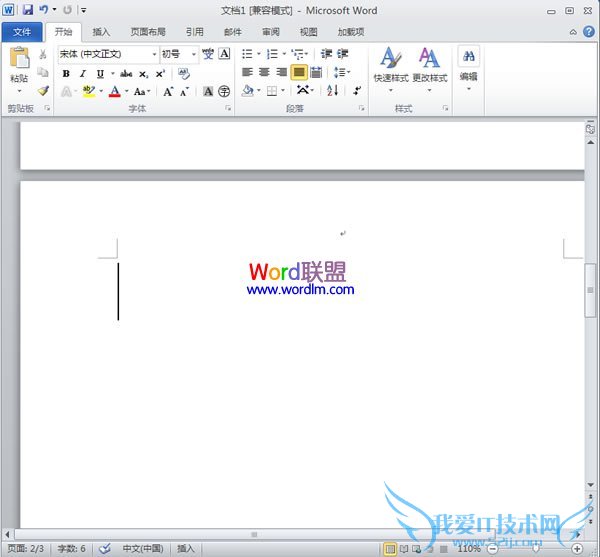Viewport: 600px width, 557px height.
Task: Click the zoom in plus button
Action: click(577, 549)
